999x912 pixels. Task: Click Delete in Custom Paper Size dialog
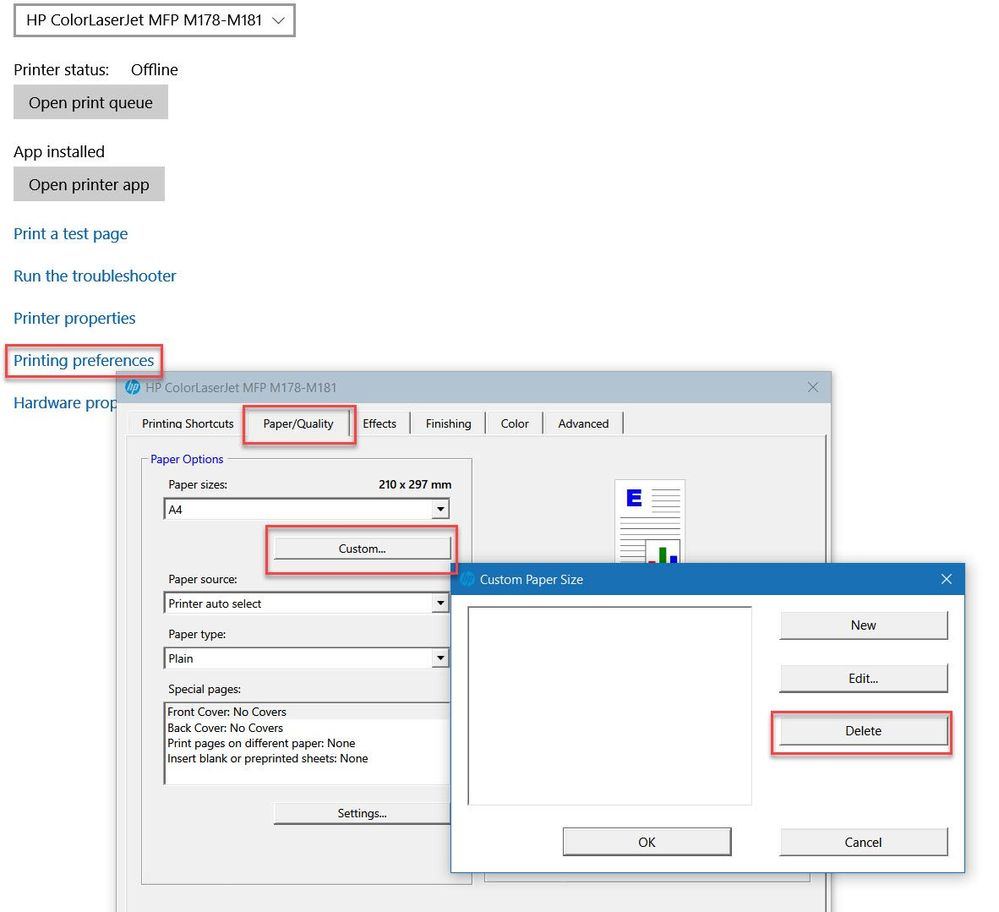pos(863,731)
